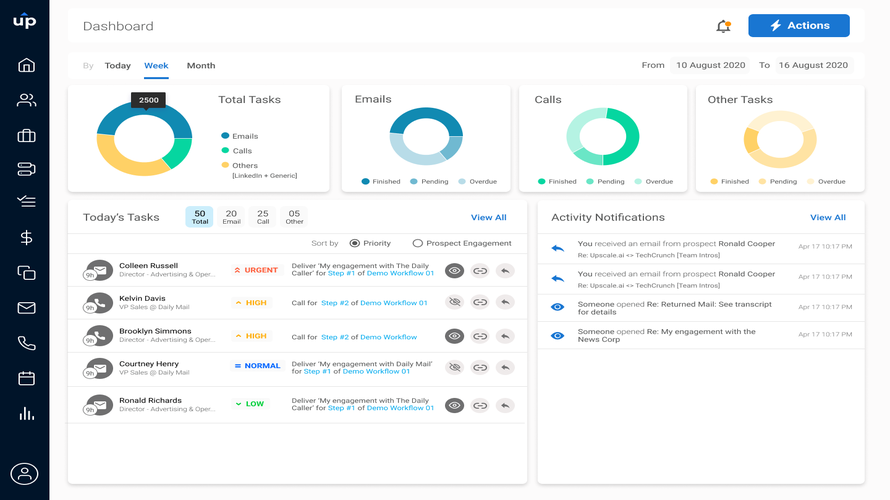Viewport: 890px width, 500px height.
Task: Open the bar chart reports icon
Action: 26,414
